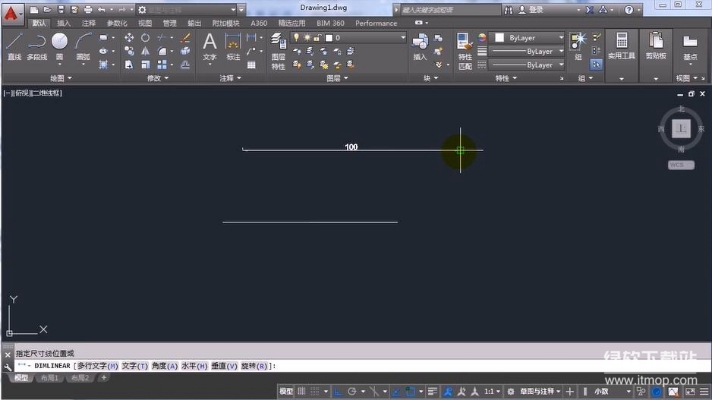Expand the Properties (特性) panel
This screenshot has height=400, width=712.
pyautogui.click(x=506, y=78)
